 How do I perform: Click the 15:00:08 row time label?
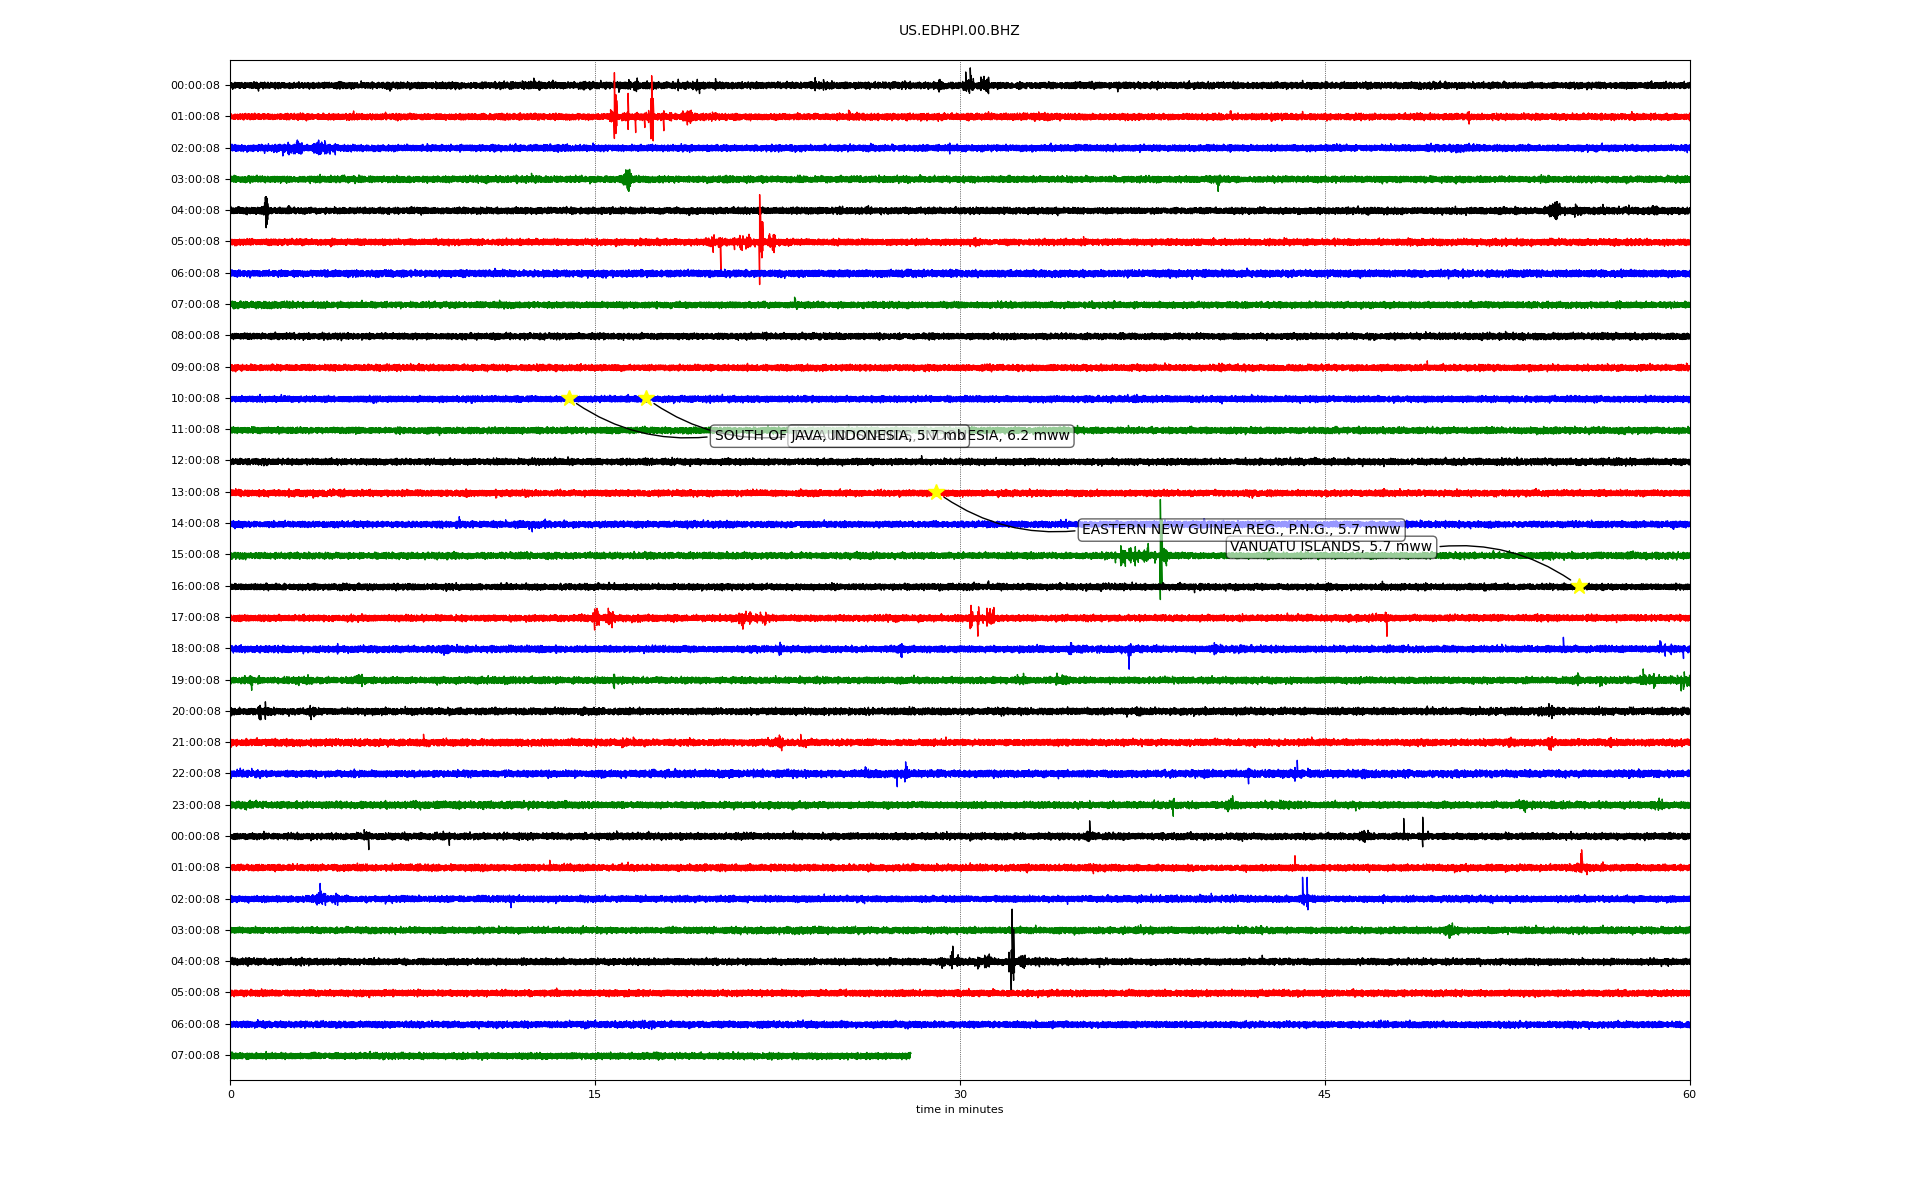click(x=195, y=555)
